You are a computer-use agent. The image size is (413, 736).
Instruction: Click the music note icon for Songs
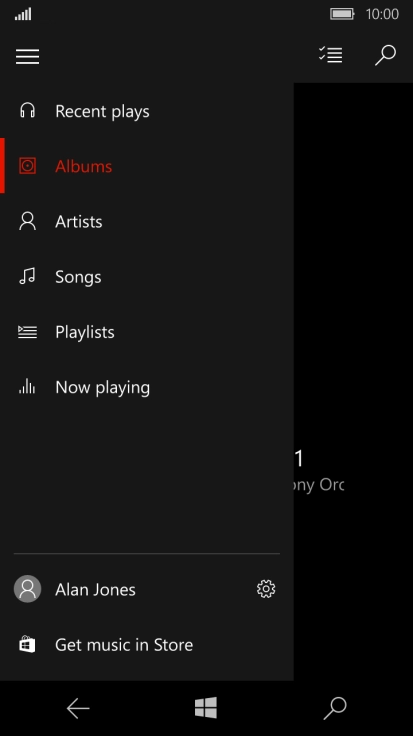click(27, 276)
